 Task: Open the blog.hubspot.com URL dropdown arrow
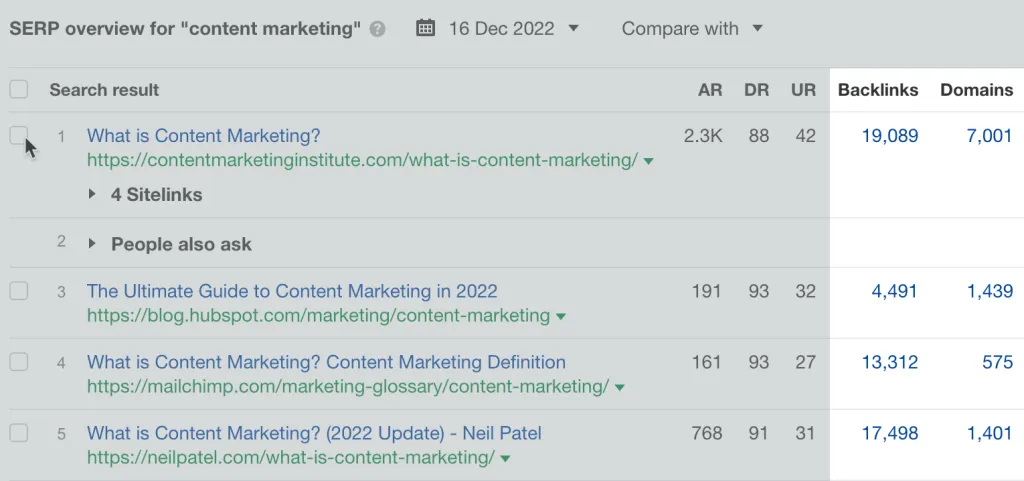(561, 317)
